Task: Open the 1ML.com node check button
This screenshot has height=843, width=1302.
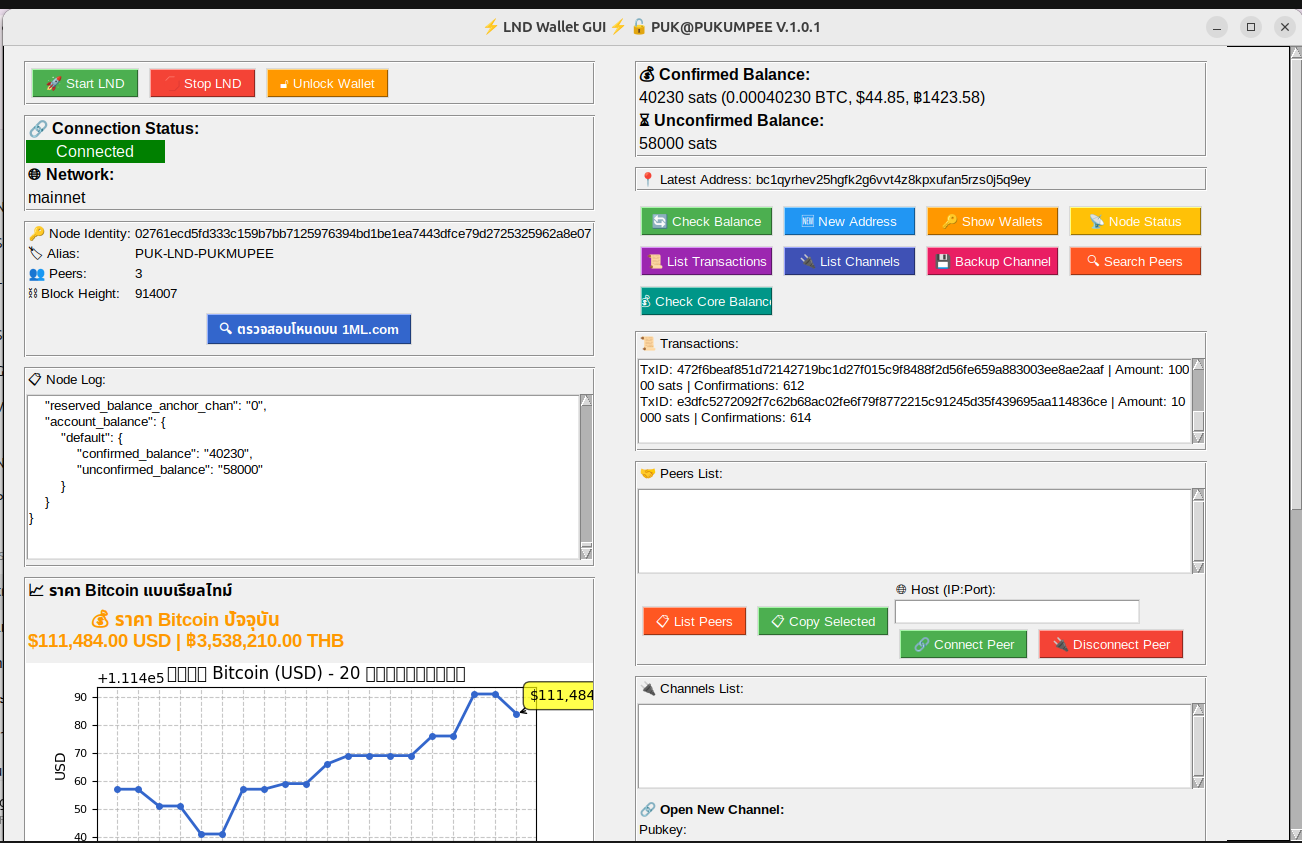Action: point(309,329)
